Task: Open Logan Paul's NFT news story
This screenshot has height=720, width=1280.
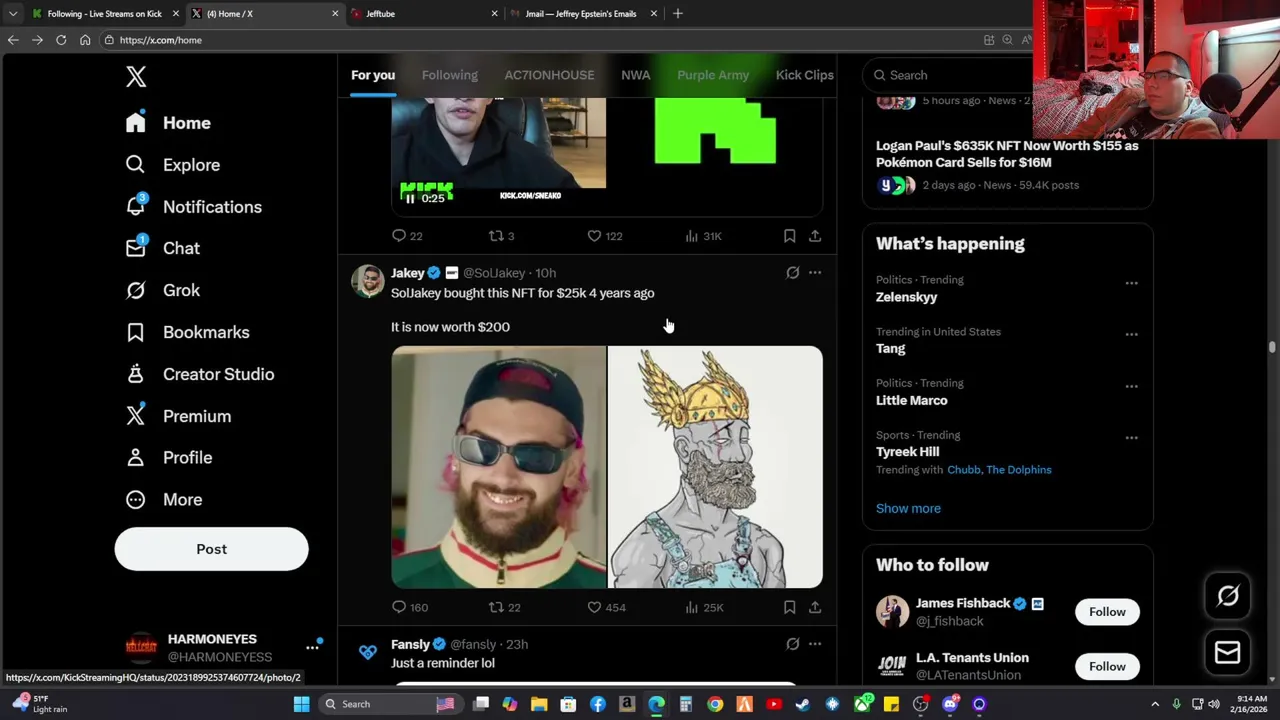Action: point(1007,154)
